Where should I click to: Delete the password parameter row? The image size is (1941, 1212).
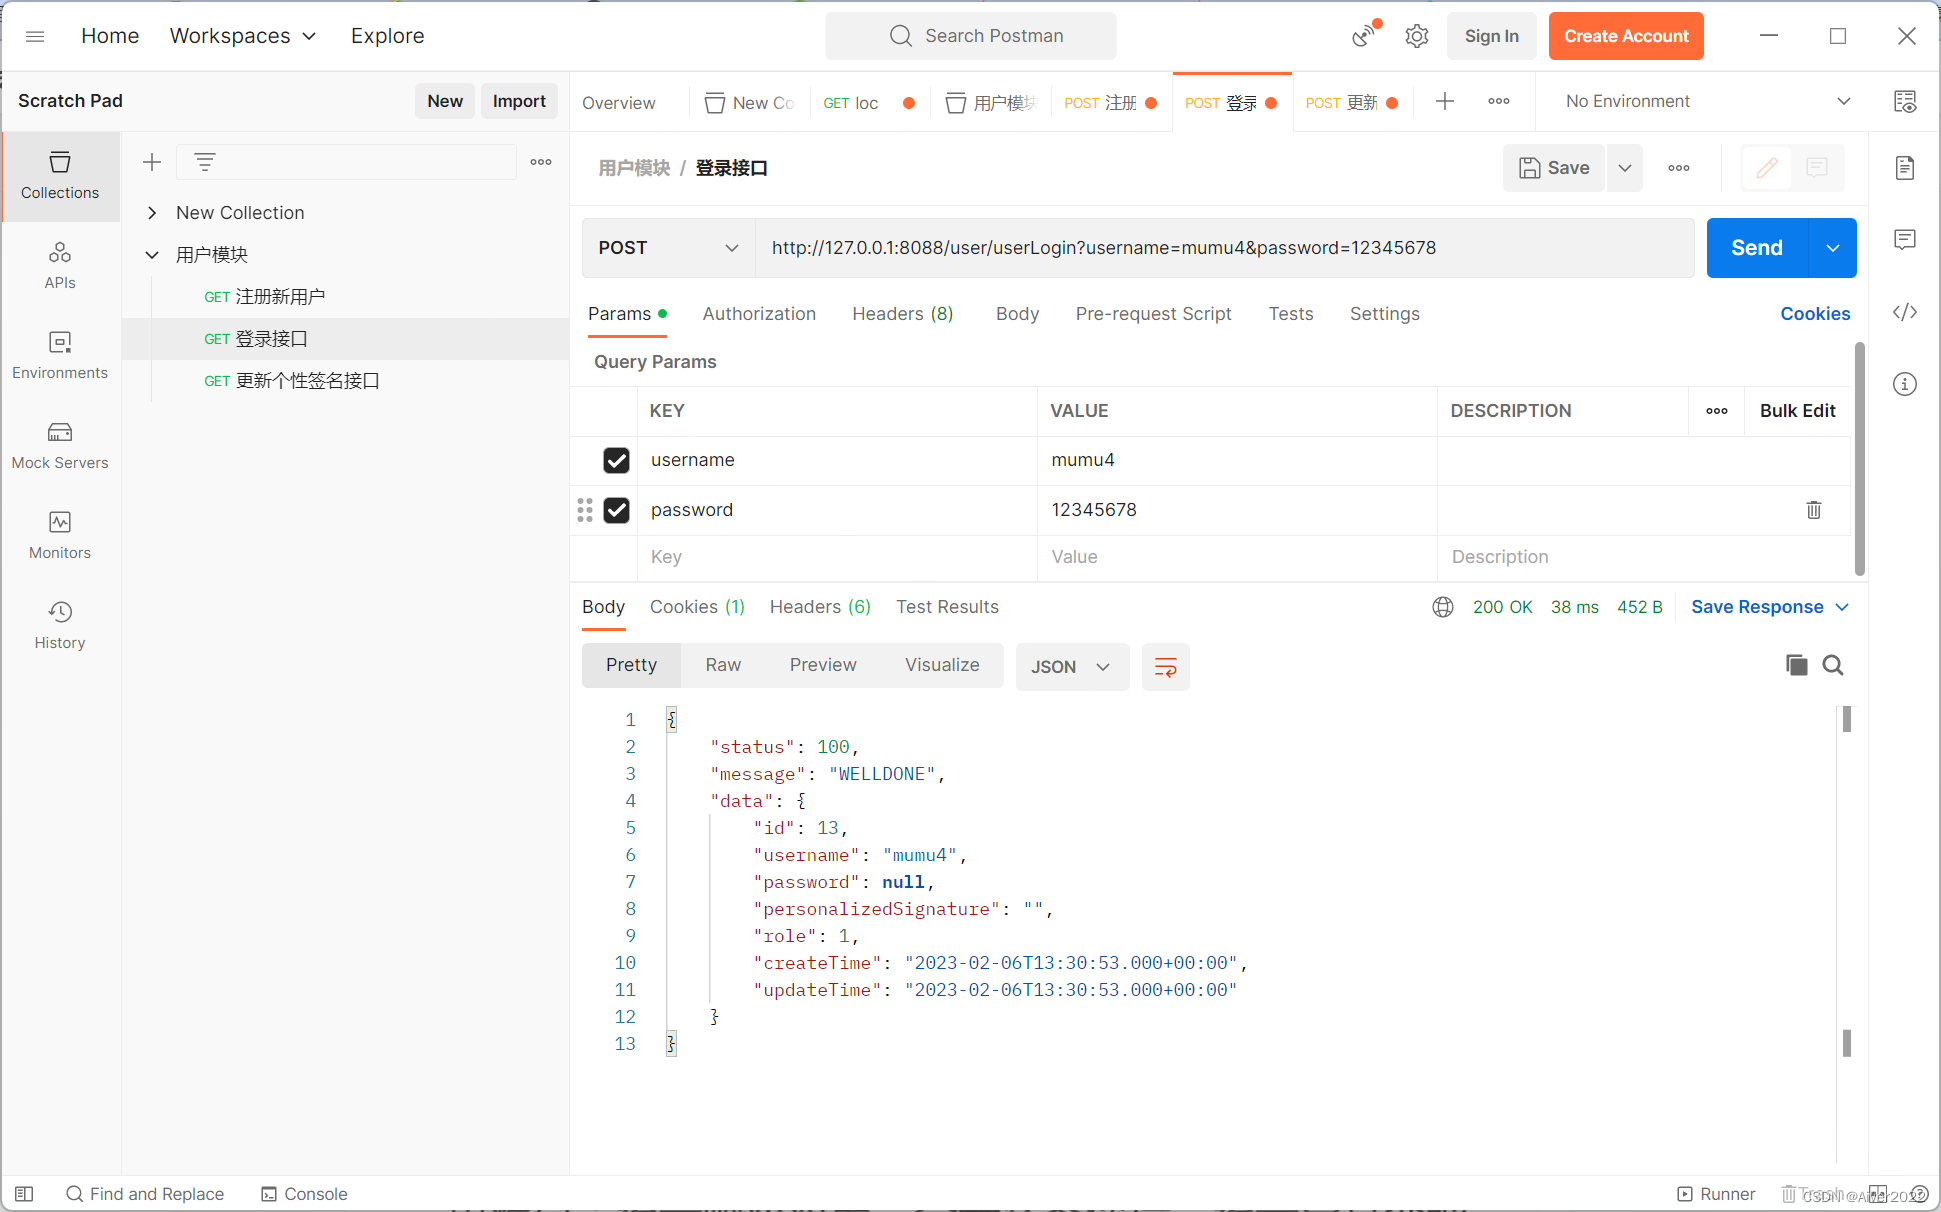point(1813,510)
